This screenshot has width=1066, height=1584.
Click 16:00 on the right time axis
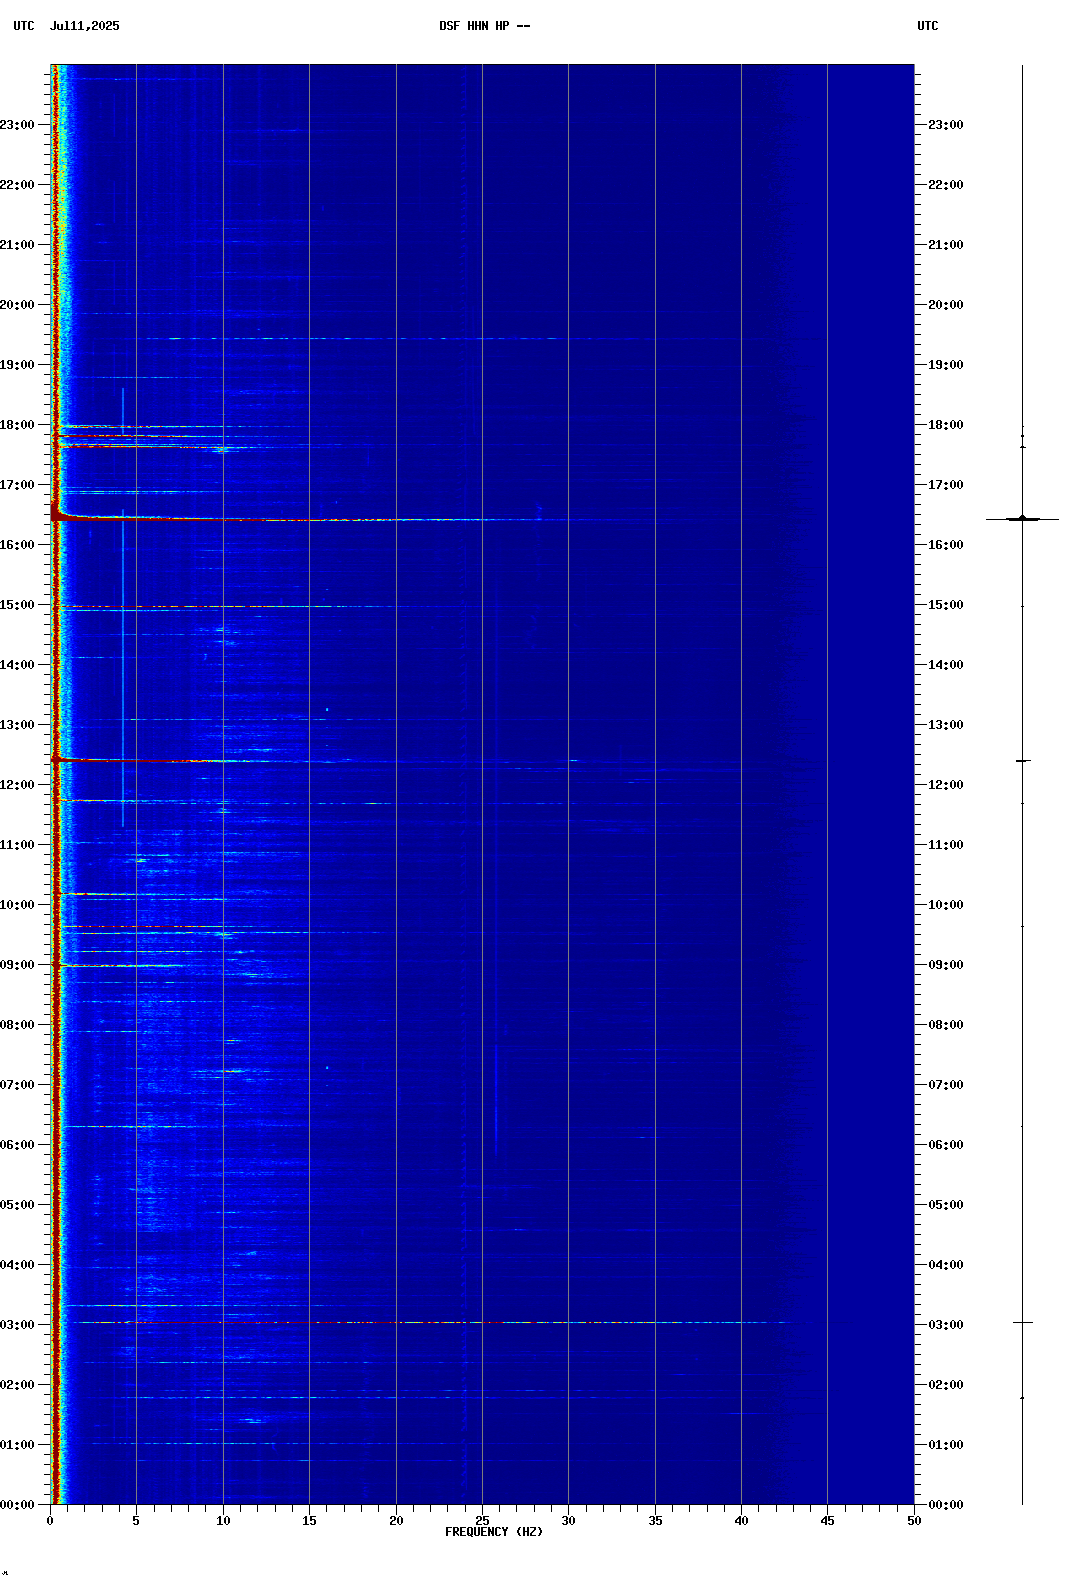click(x=946, y=545)
